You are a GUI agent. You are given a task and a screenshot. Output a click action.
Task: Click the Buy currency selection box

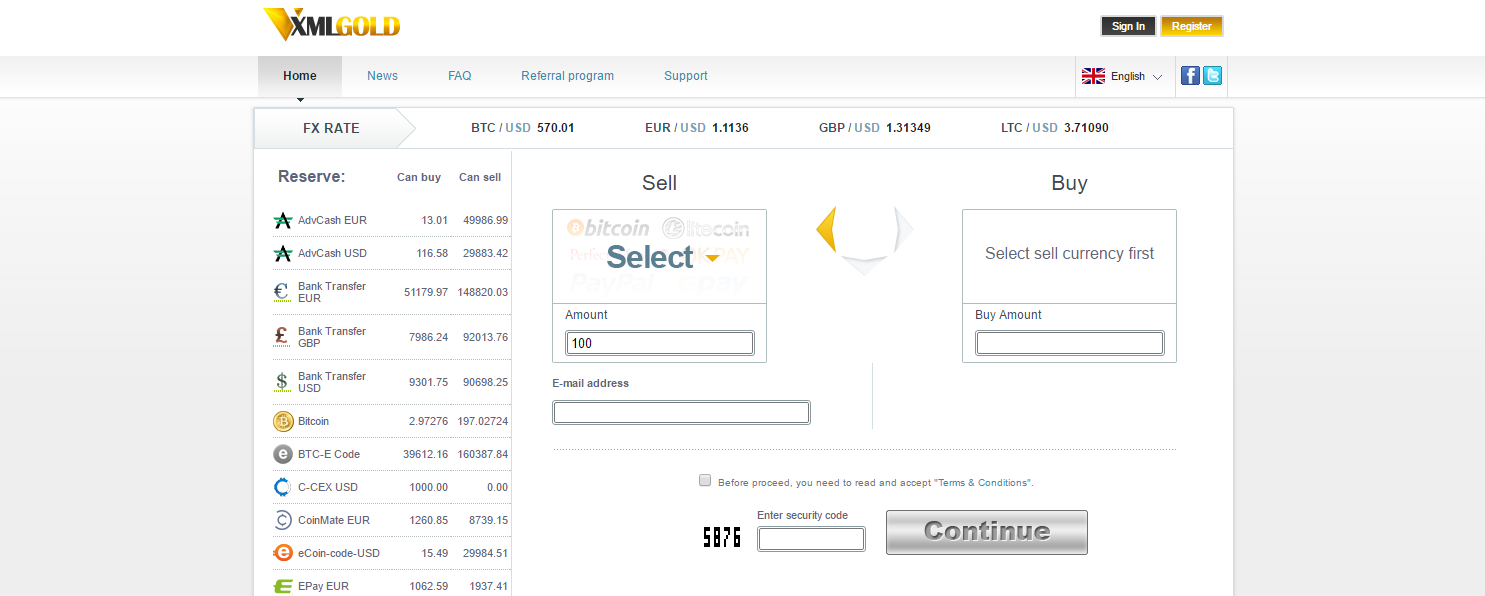[x=1069, y=254]
